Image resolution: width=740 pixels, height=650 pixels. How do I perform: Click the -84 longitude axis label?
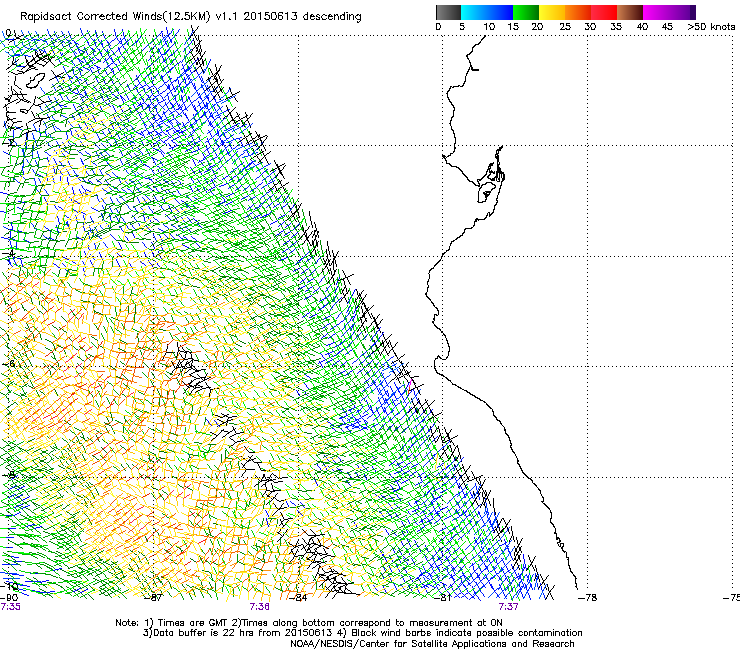tap(297, 598)
